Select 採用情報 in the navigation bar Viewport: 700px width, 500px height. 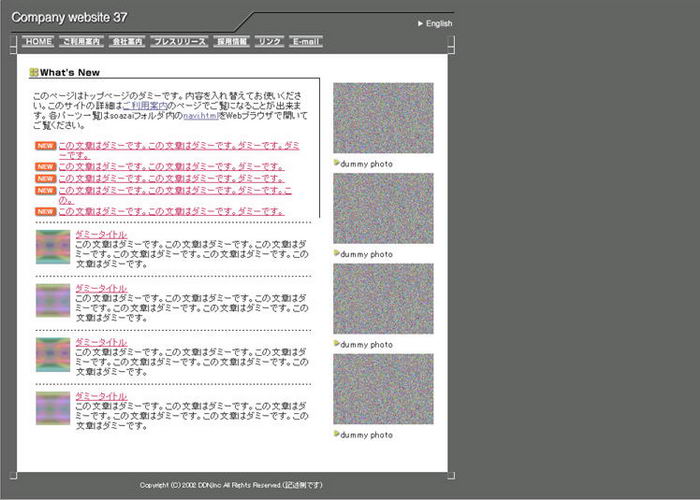[232, 42]
